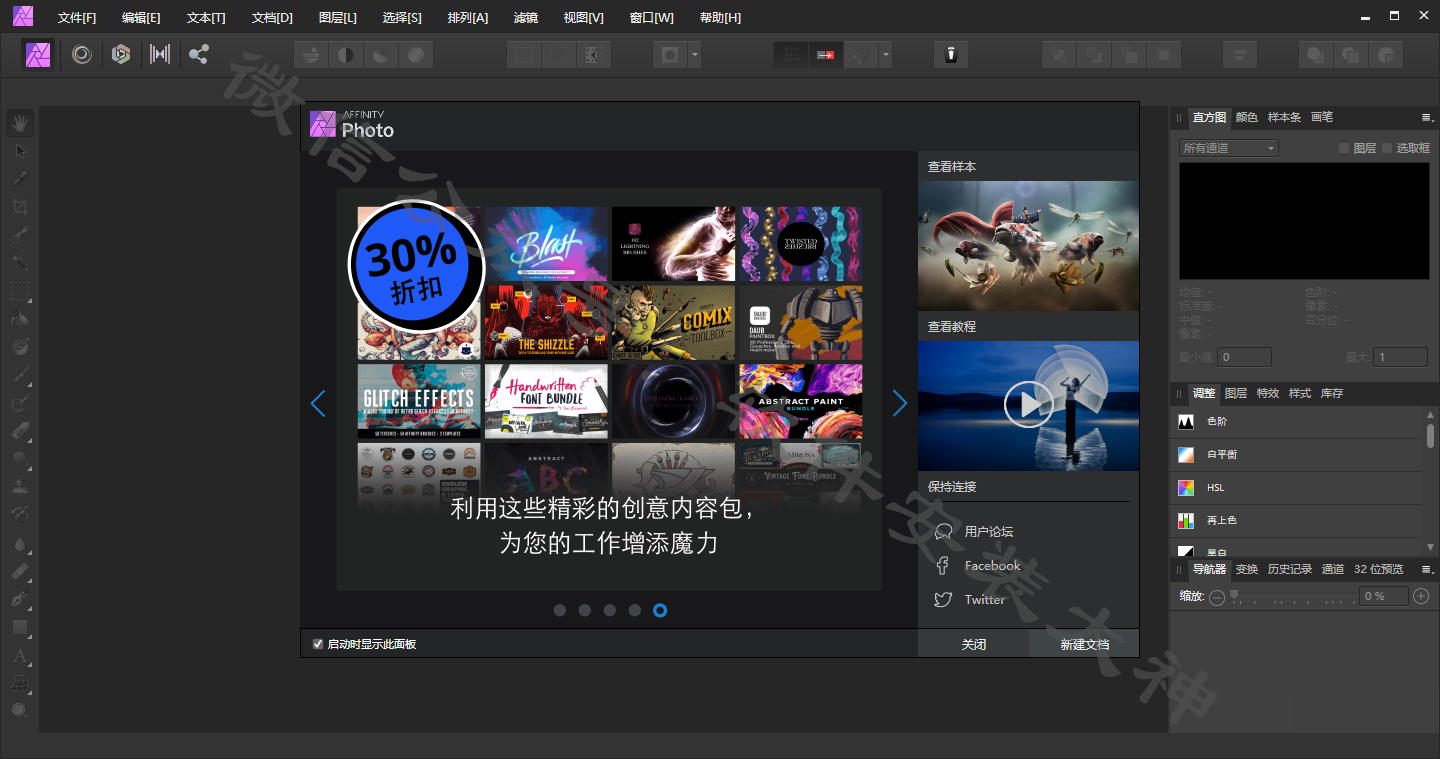Add an HSL adjustment
The image size is (1440, 759).
pyautogui.click(x=1295, y=488)
